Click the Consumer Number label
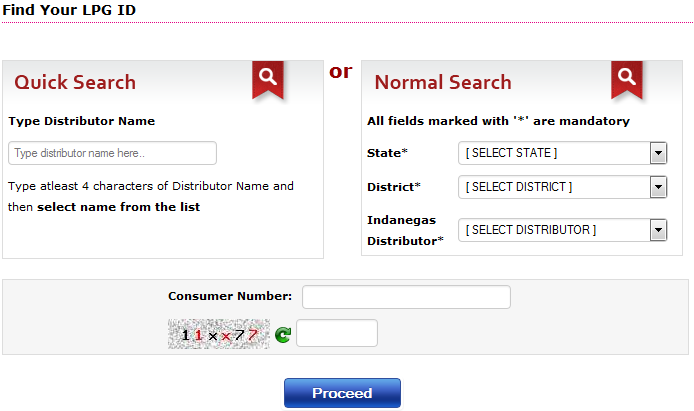Screen dimensions: 694x411 (230, 297)
